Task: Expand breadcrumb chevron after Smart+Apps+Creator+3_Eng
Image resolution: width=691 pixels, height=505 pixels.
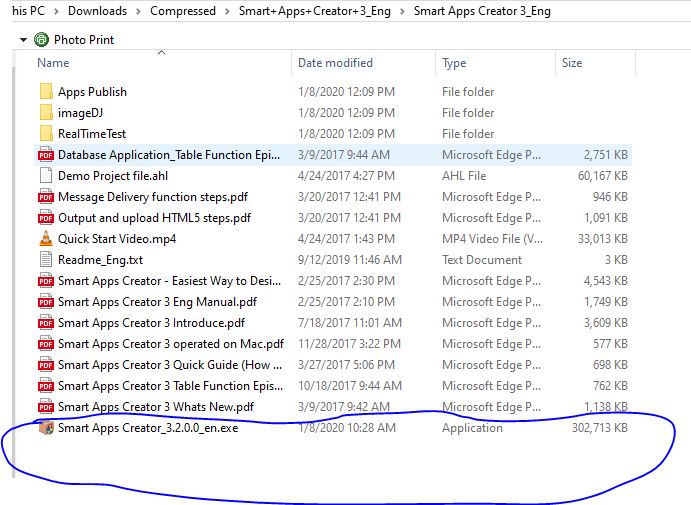Action: click(402, 11)
